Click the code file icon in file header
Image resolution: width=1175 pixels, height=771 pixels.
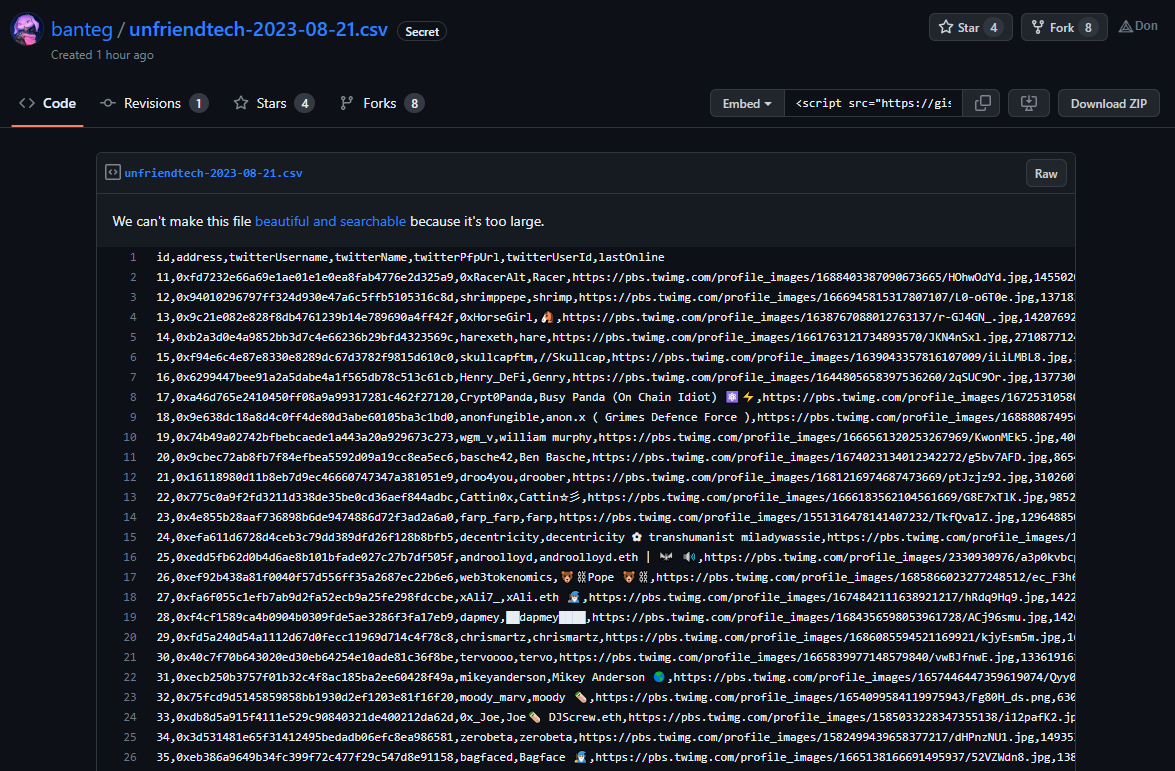[112, 172]
